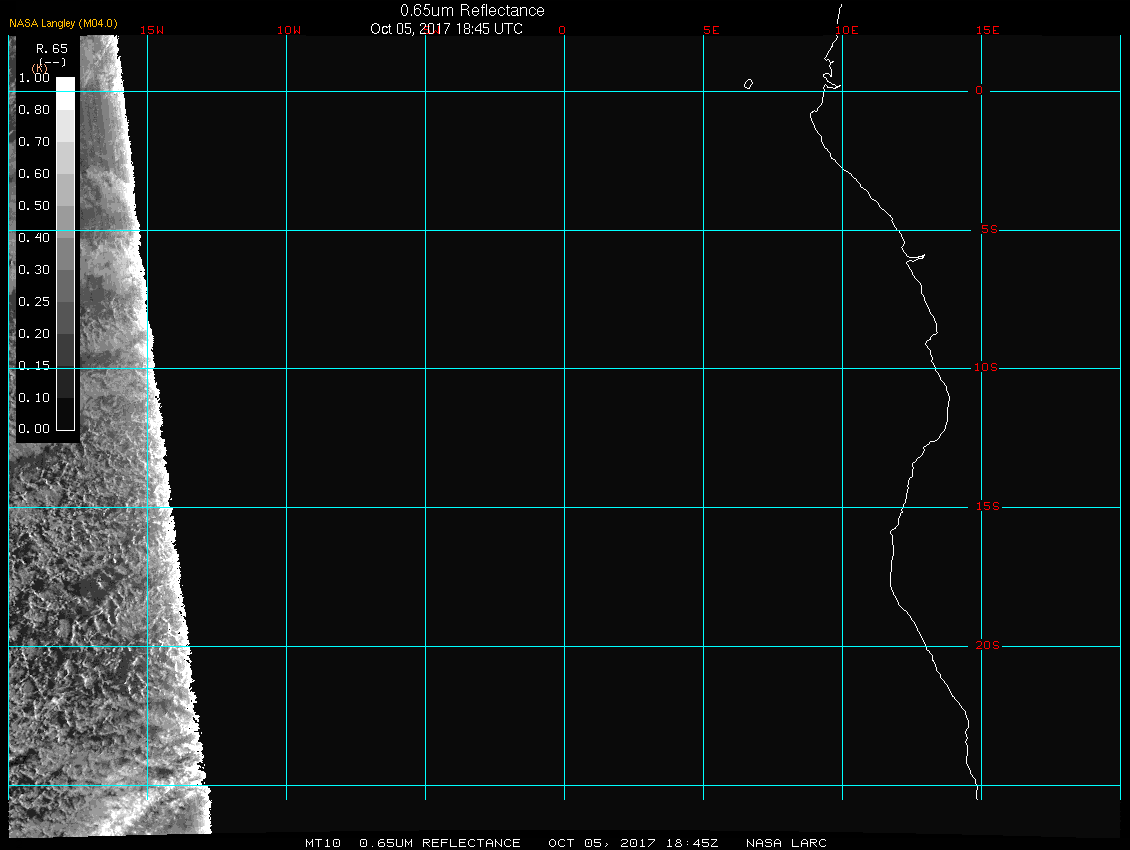This screenshot has width=1130, height=850.
Task: Click the 10S latitude label
Action: pyautogui.click(x=985, y=368)
